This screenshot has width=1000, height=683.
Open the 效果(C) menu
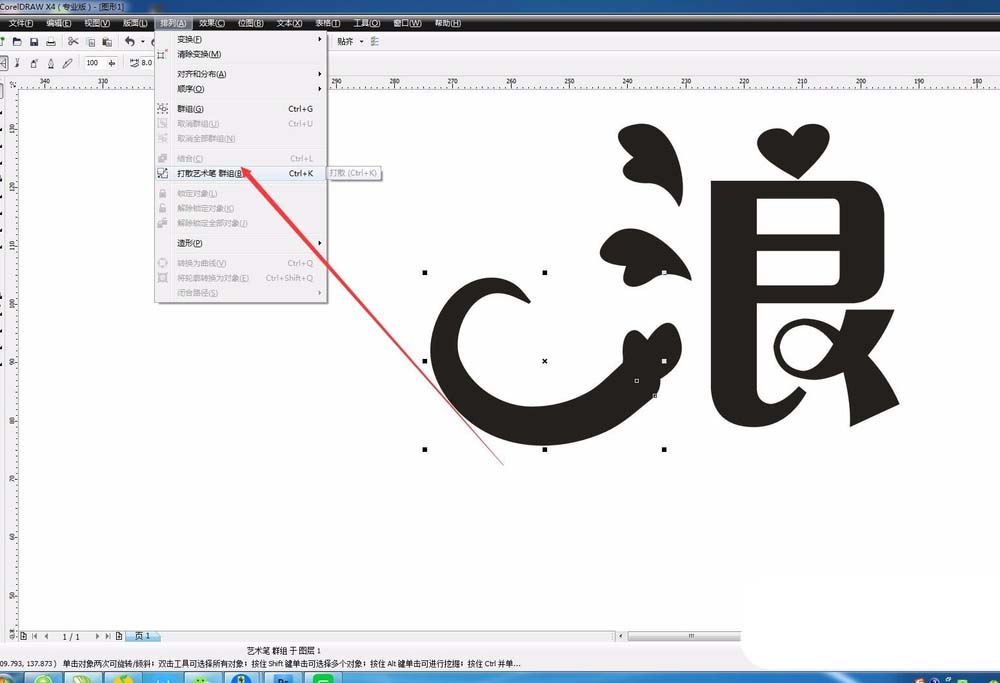[x=212, y=23]
